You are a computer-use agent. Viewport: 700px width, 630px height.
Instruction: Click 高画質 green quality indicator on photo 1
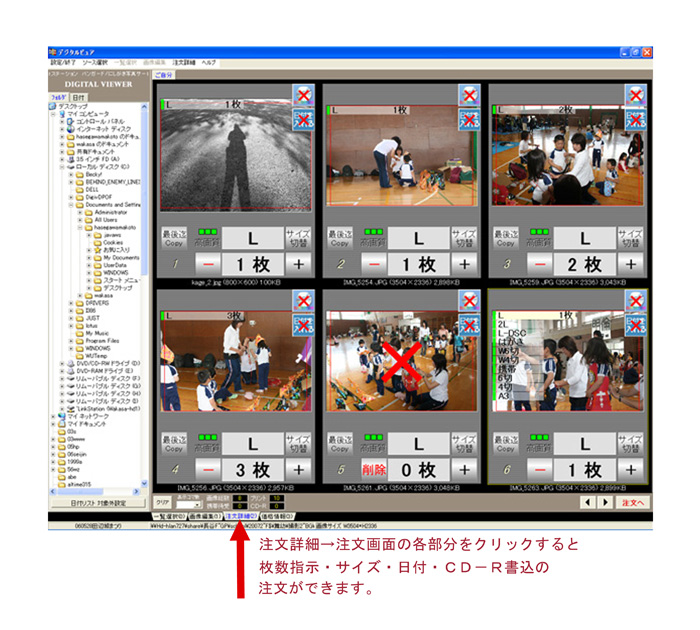(x=207, y=240)
